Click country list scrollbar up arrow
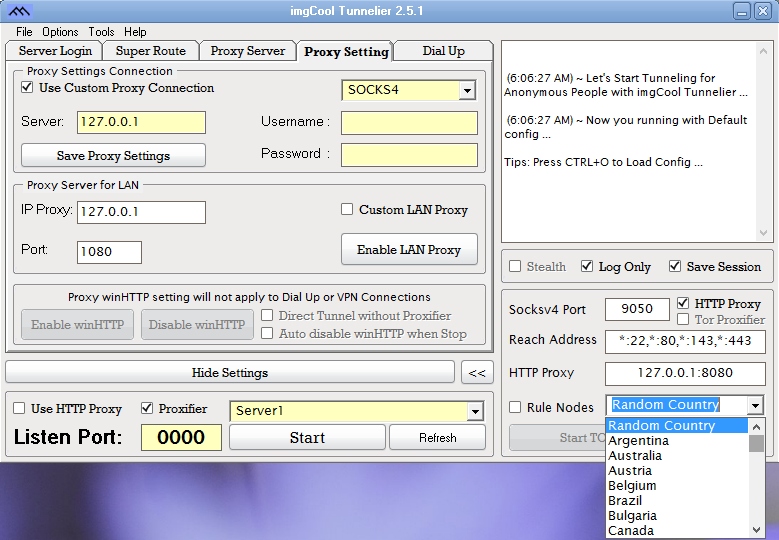The width and height of the screenshot is (779, 540). coord(756,426)
